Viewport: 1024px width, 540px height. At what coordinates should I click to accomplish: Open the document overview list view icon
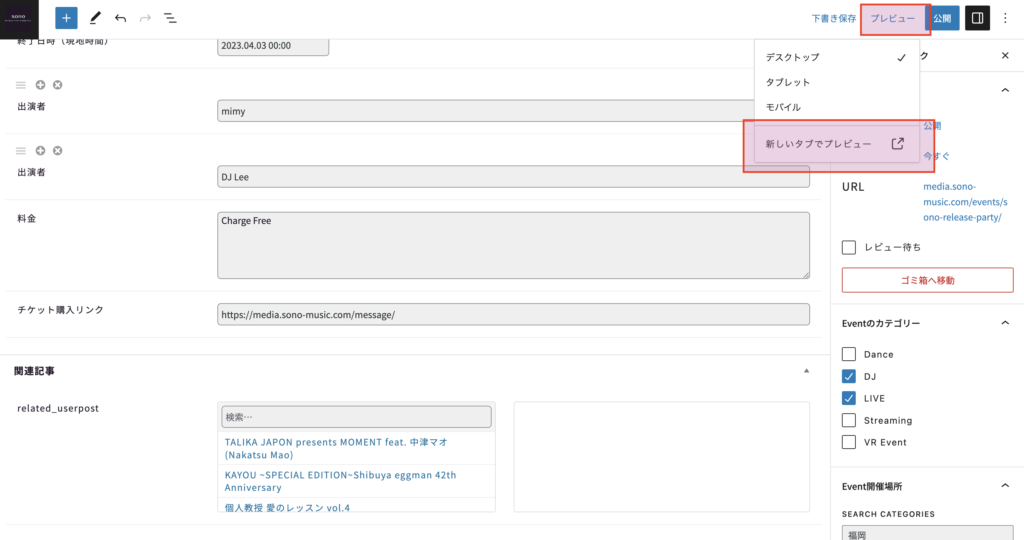click(x=170, y=18)
